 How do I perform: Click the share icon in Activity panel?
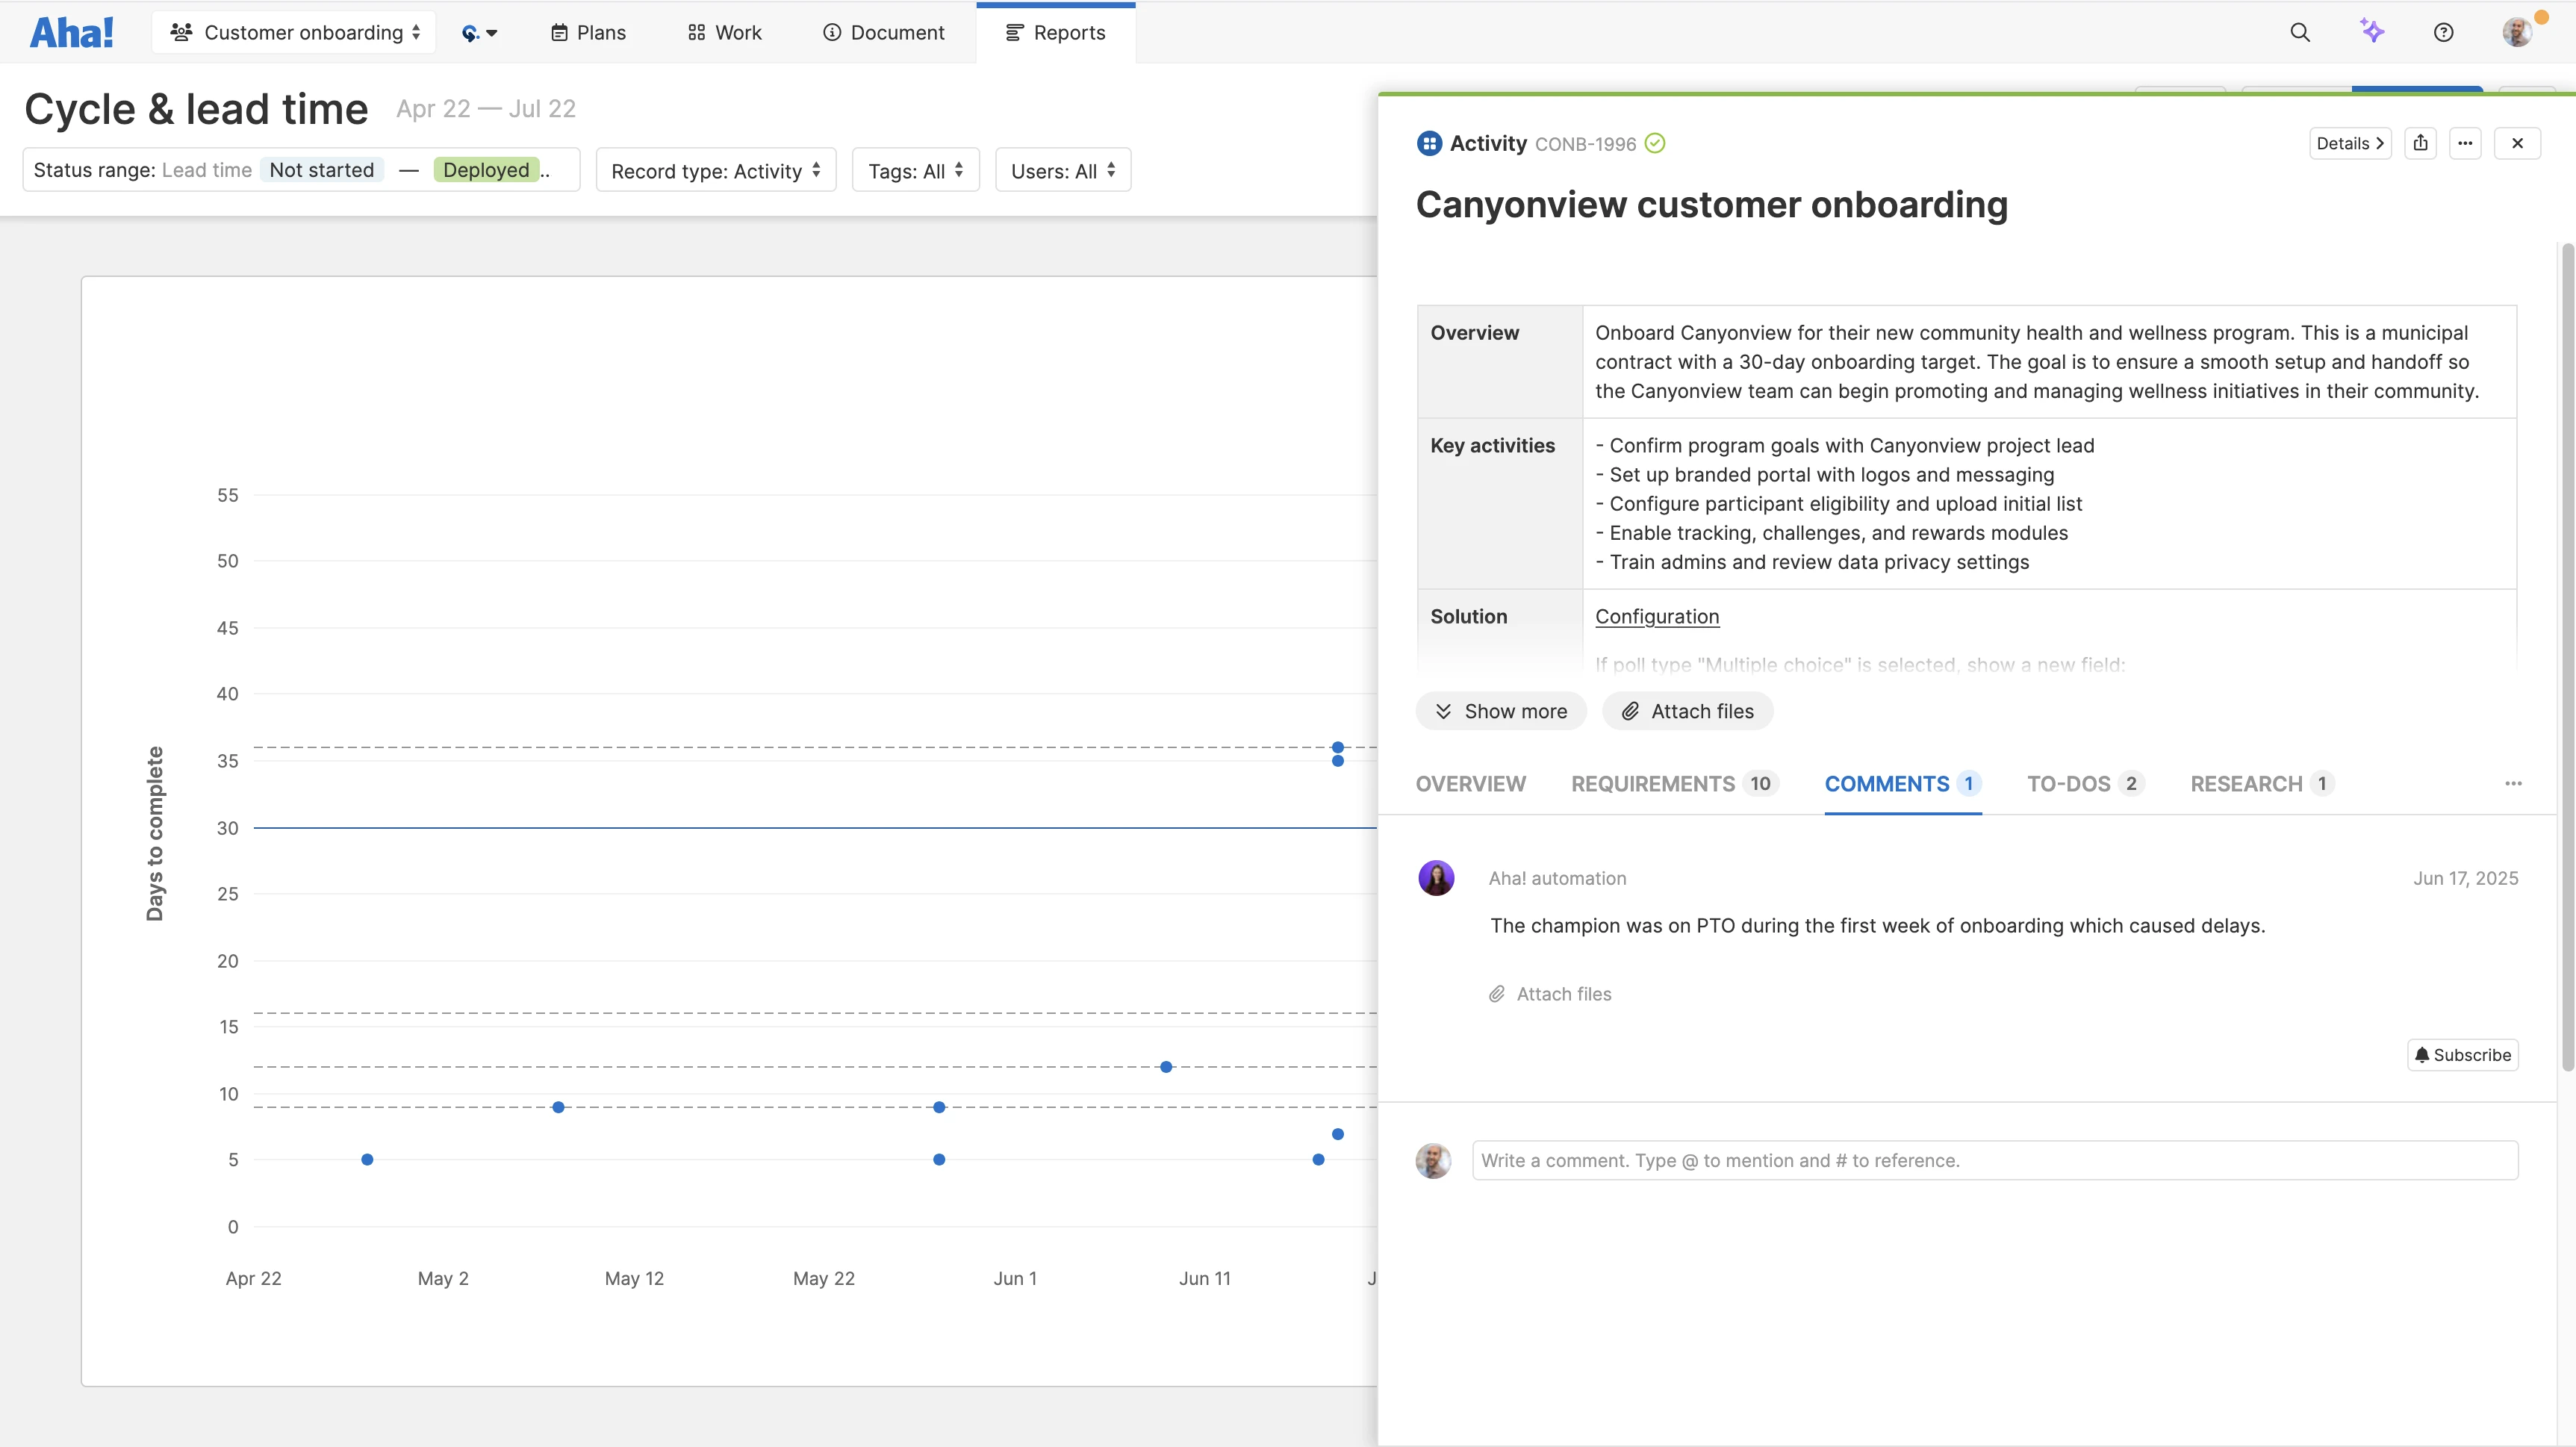tap(2420, 143)
